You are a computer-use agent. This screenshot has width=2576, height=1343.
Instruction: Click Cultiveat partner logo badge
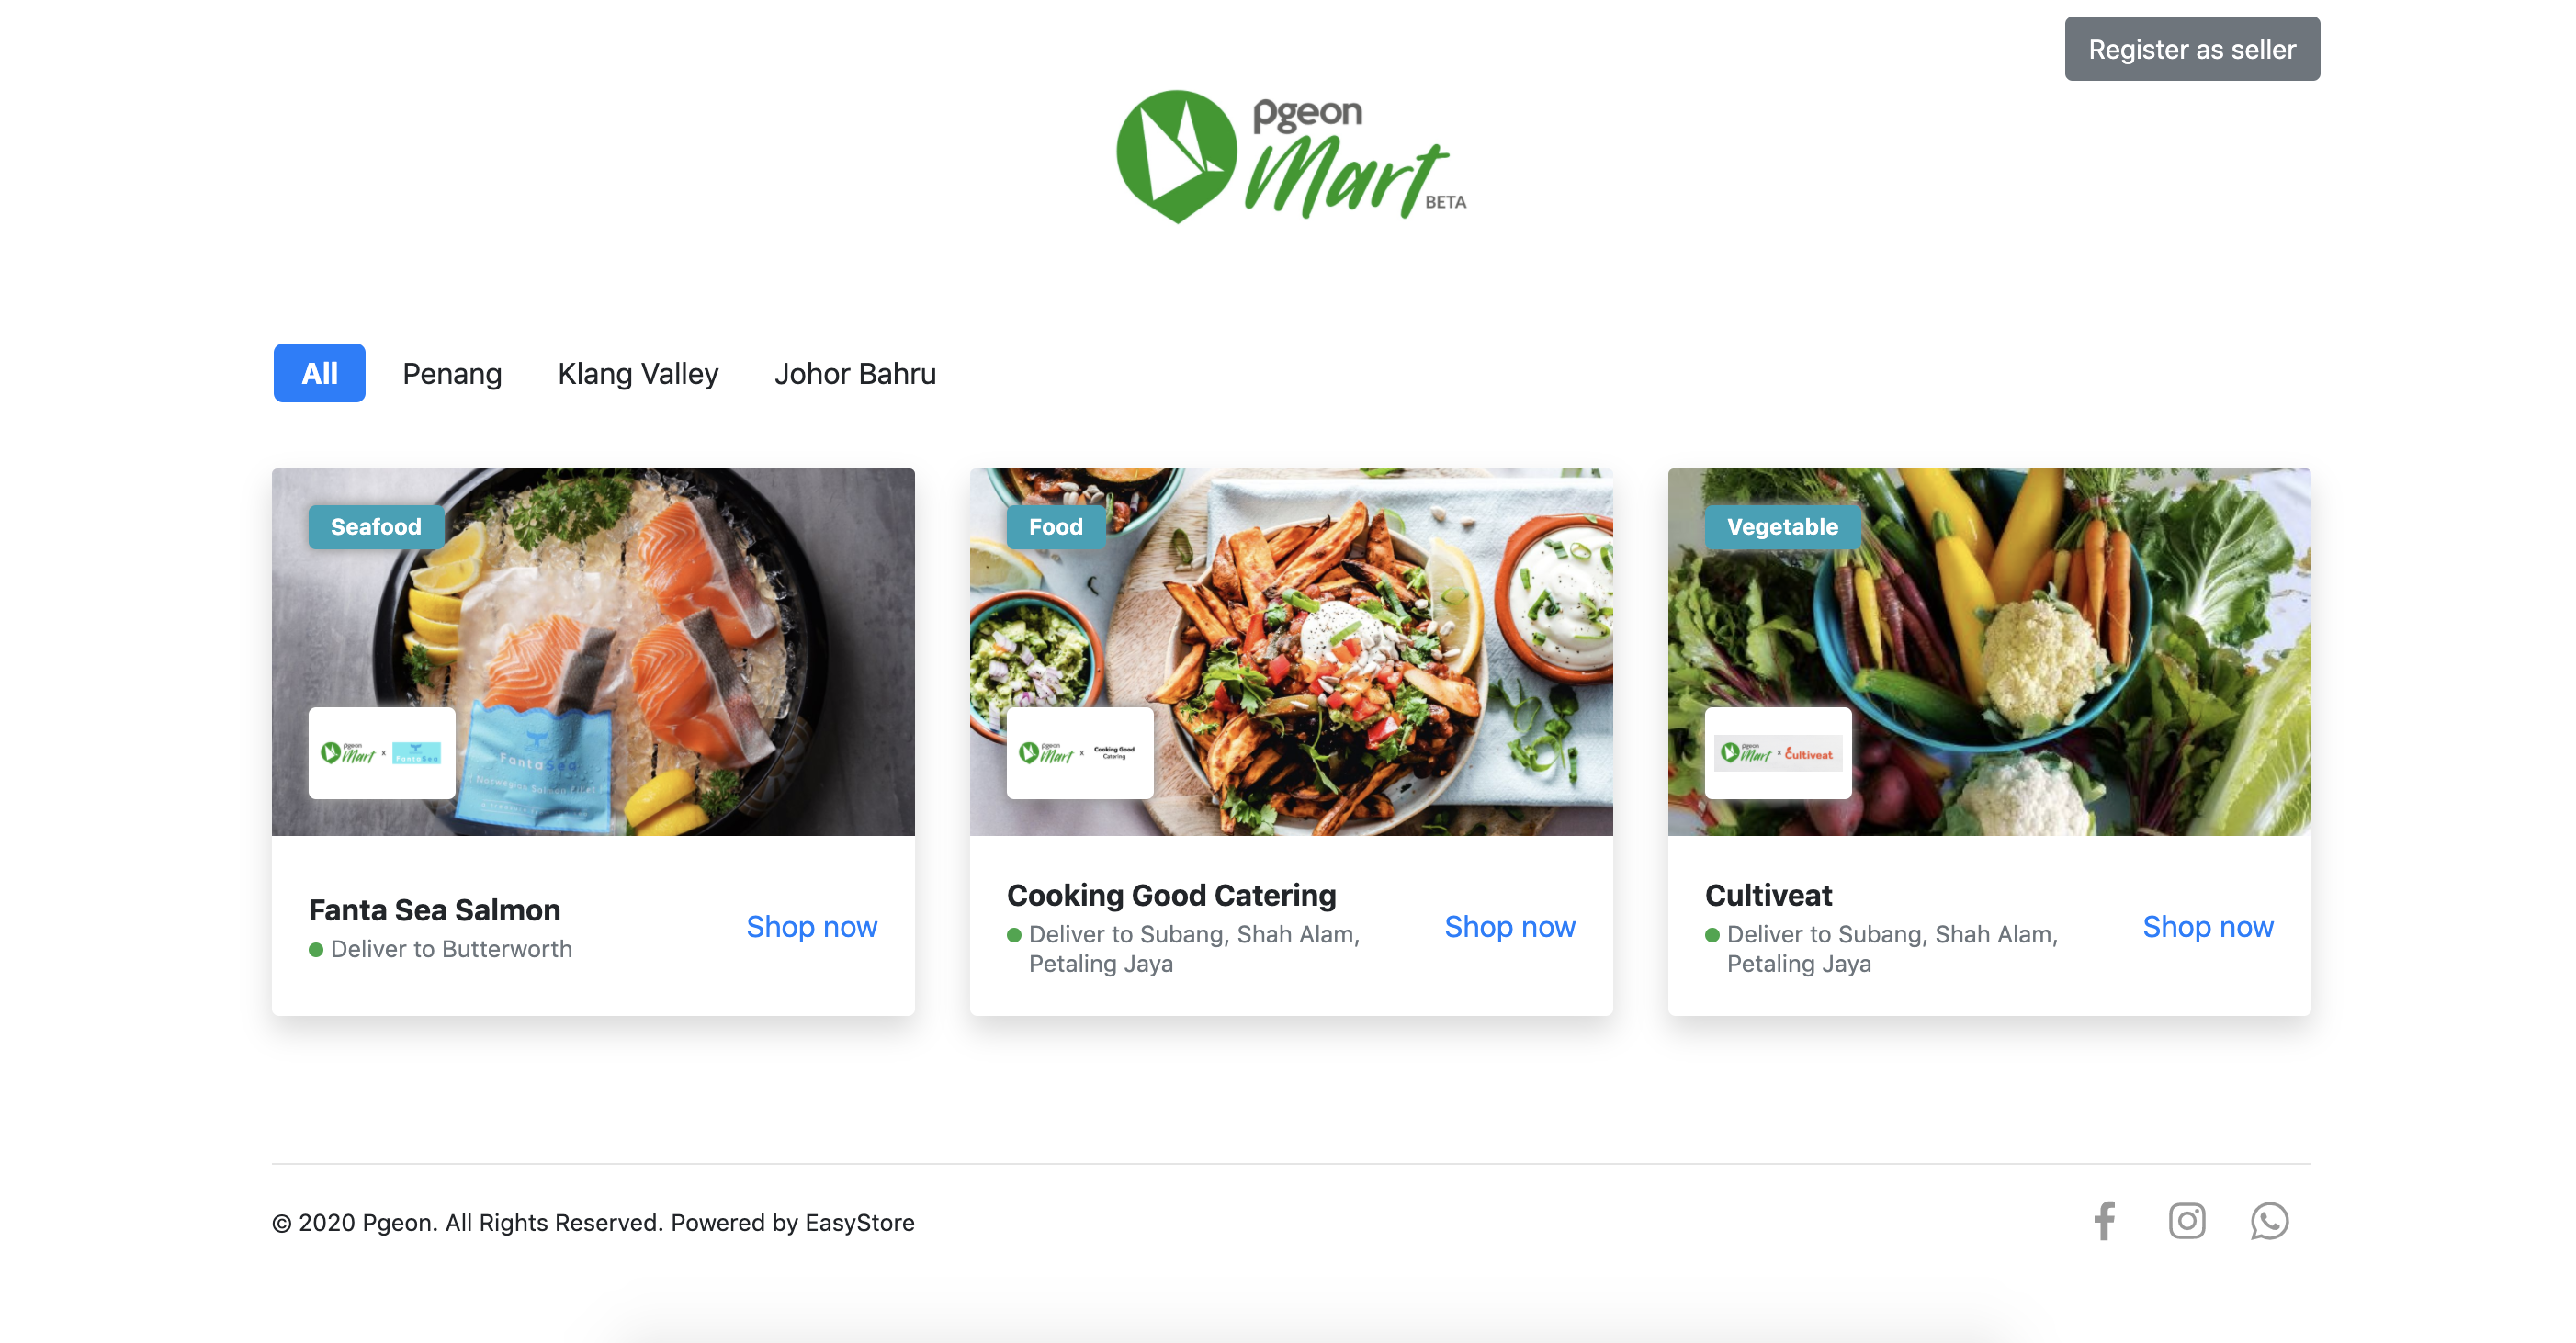click(x=1778, y=753)
